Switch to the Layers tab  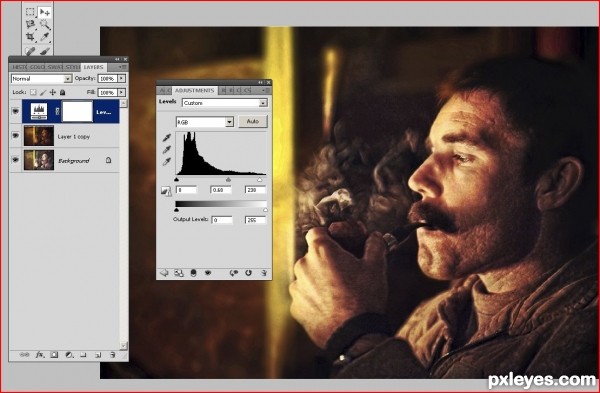tap(93, 67)
